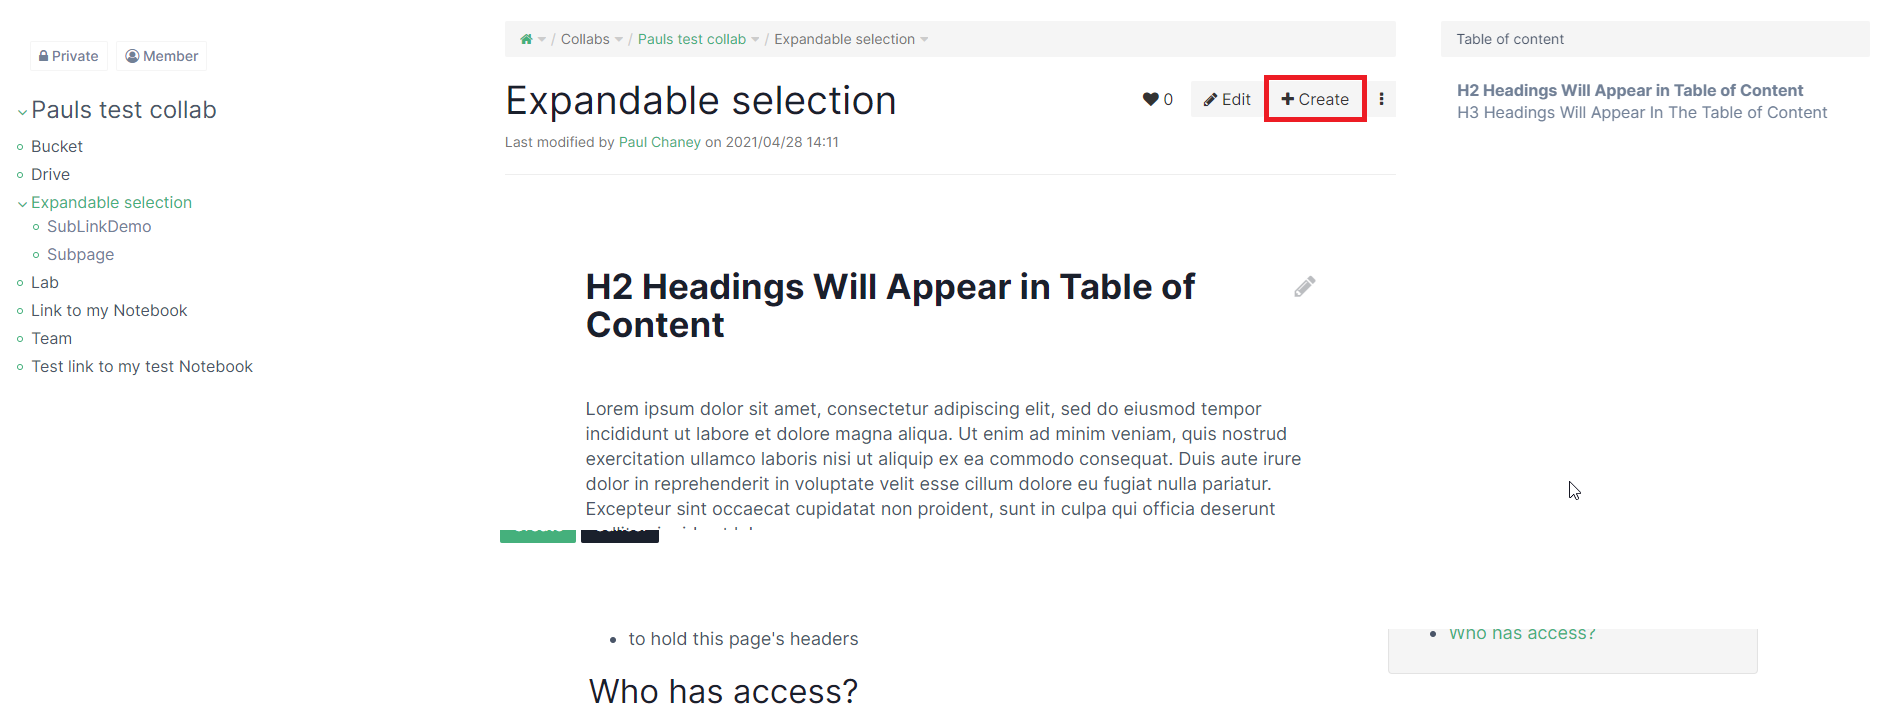
Task: Open the dropdown after Expandable selection breadcrumb
Action: point(924,40)
